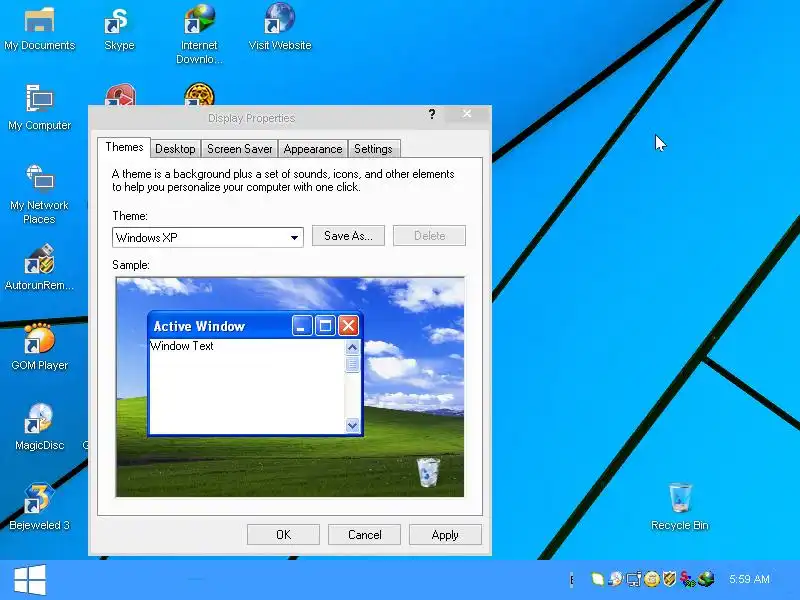Click the partially hidden red desktop icon
This screenshot has width=800, height=600.
point(120,94)
